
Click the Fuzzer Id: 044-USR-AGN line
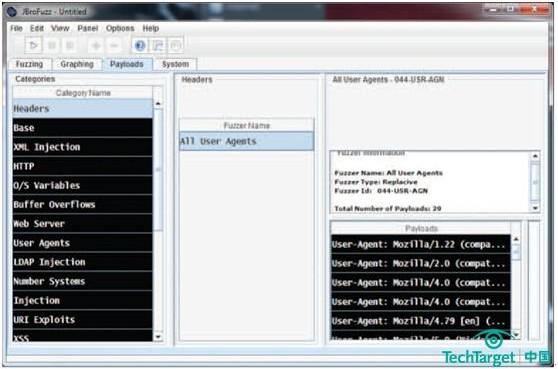381,191
